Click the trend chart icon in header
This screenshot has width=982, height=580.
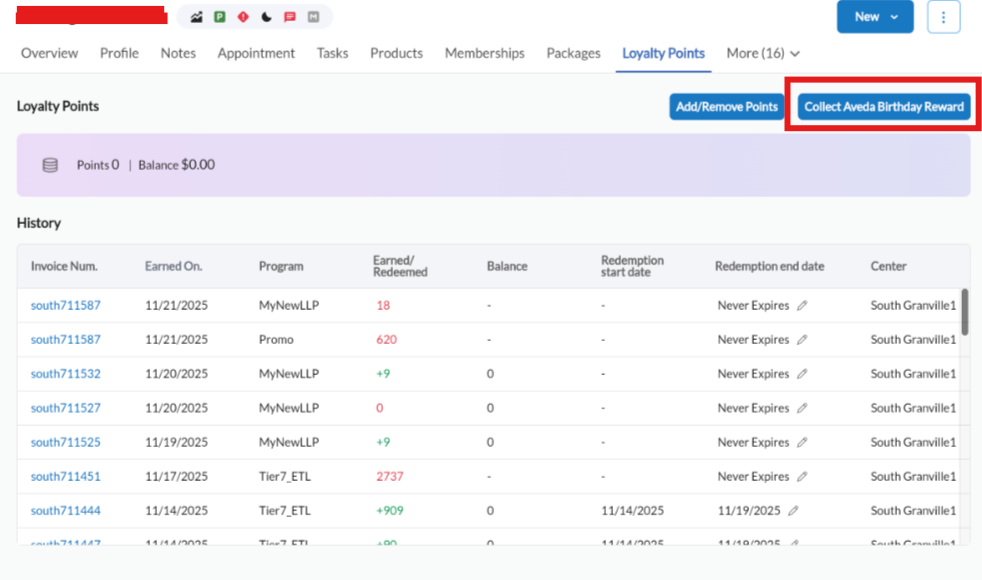197,17
